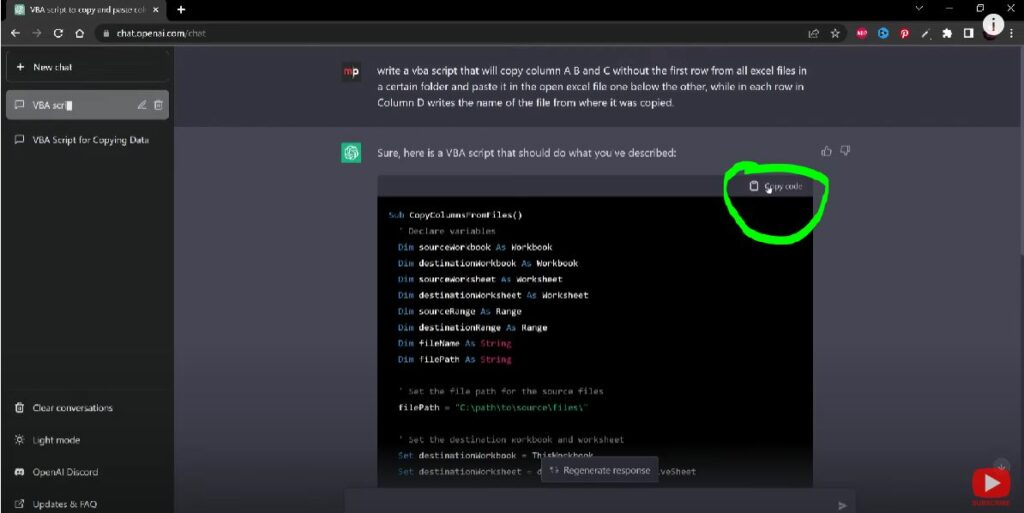Open the blue circular extension icon
The height and width of the screenshot is (513, 1024).
pyautogui.click(x=883, y=33)
